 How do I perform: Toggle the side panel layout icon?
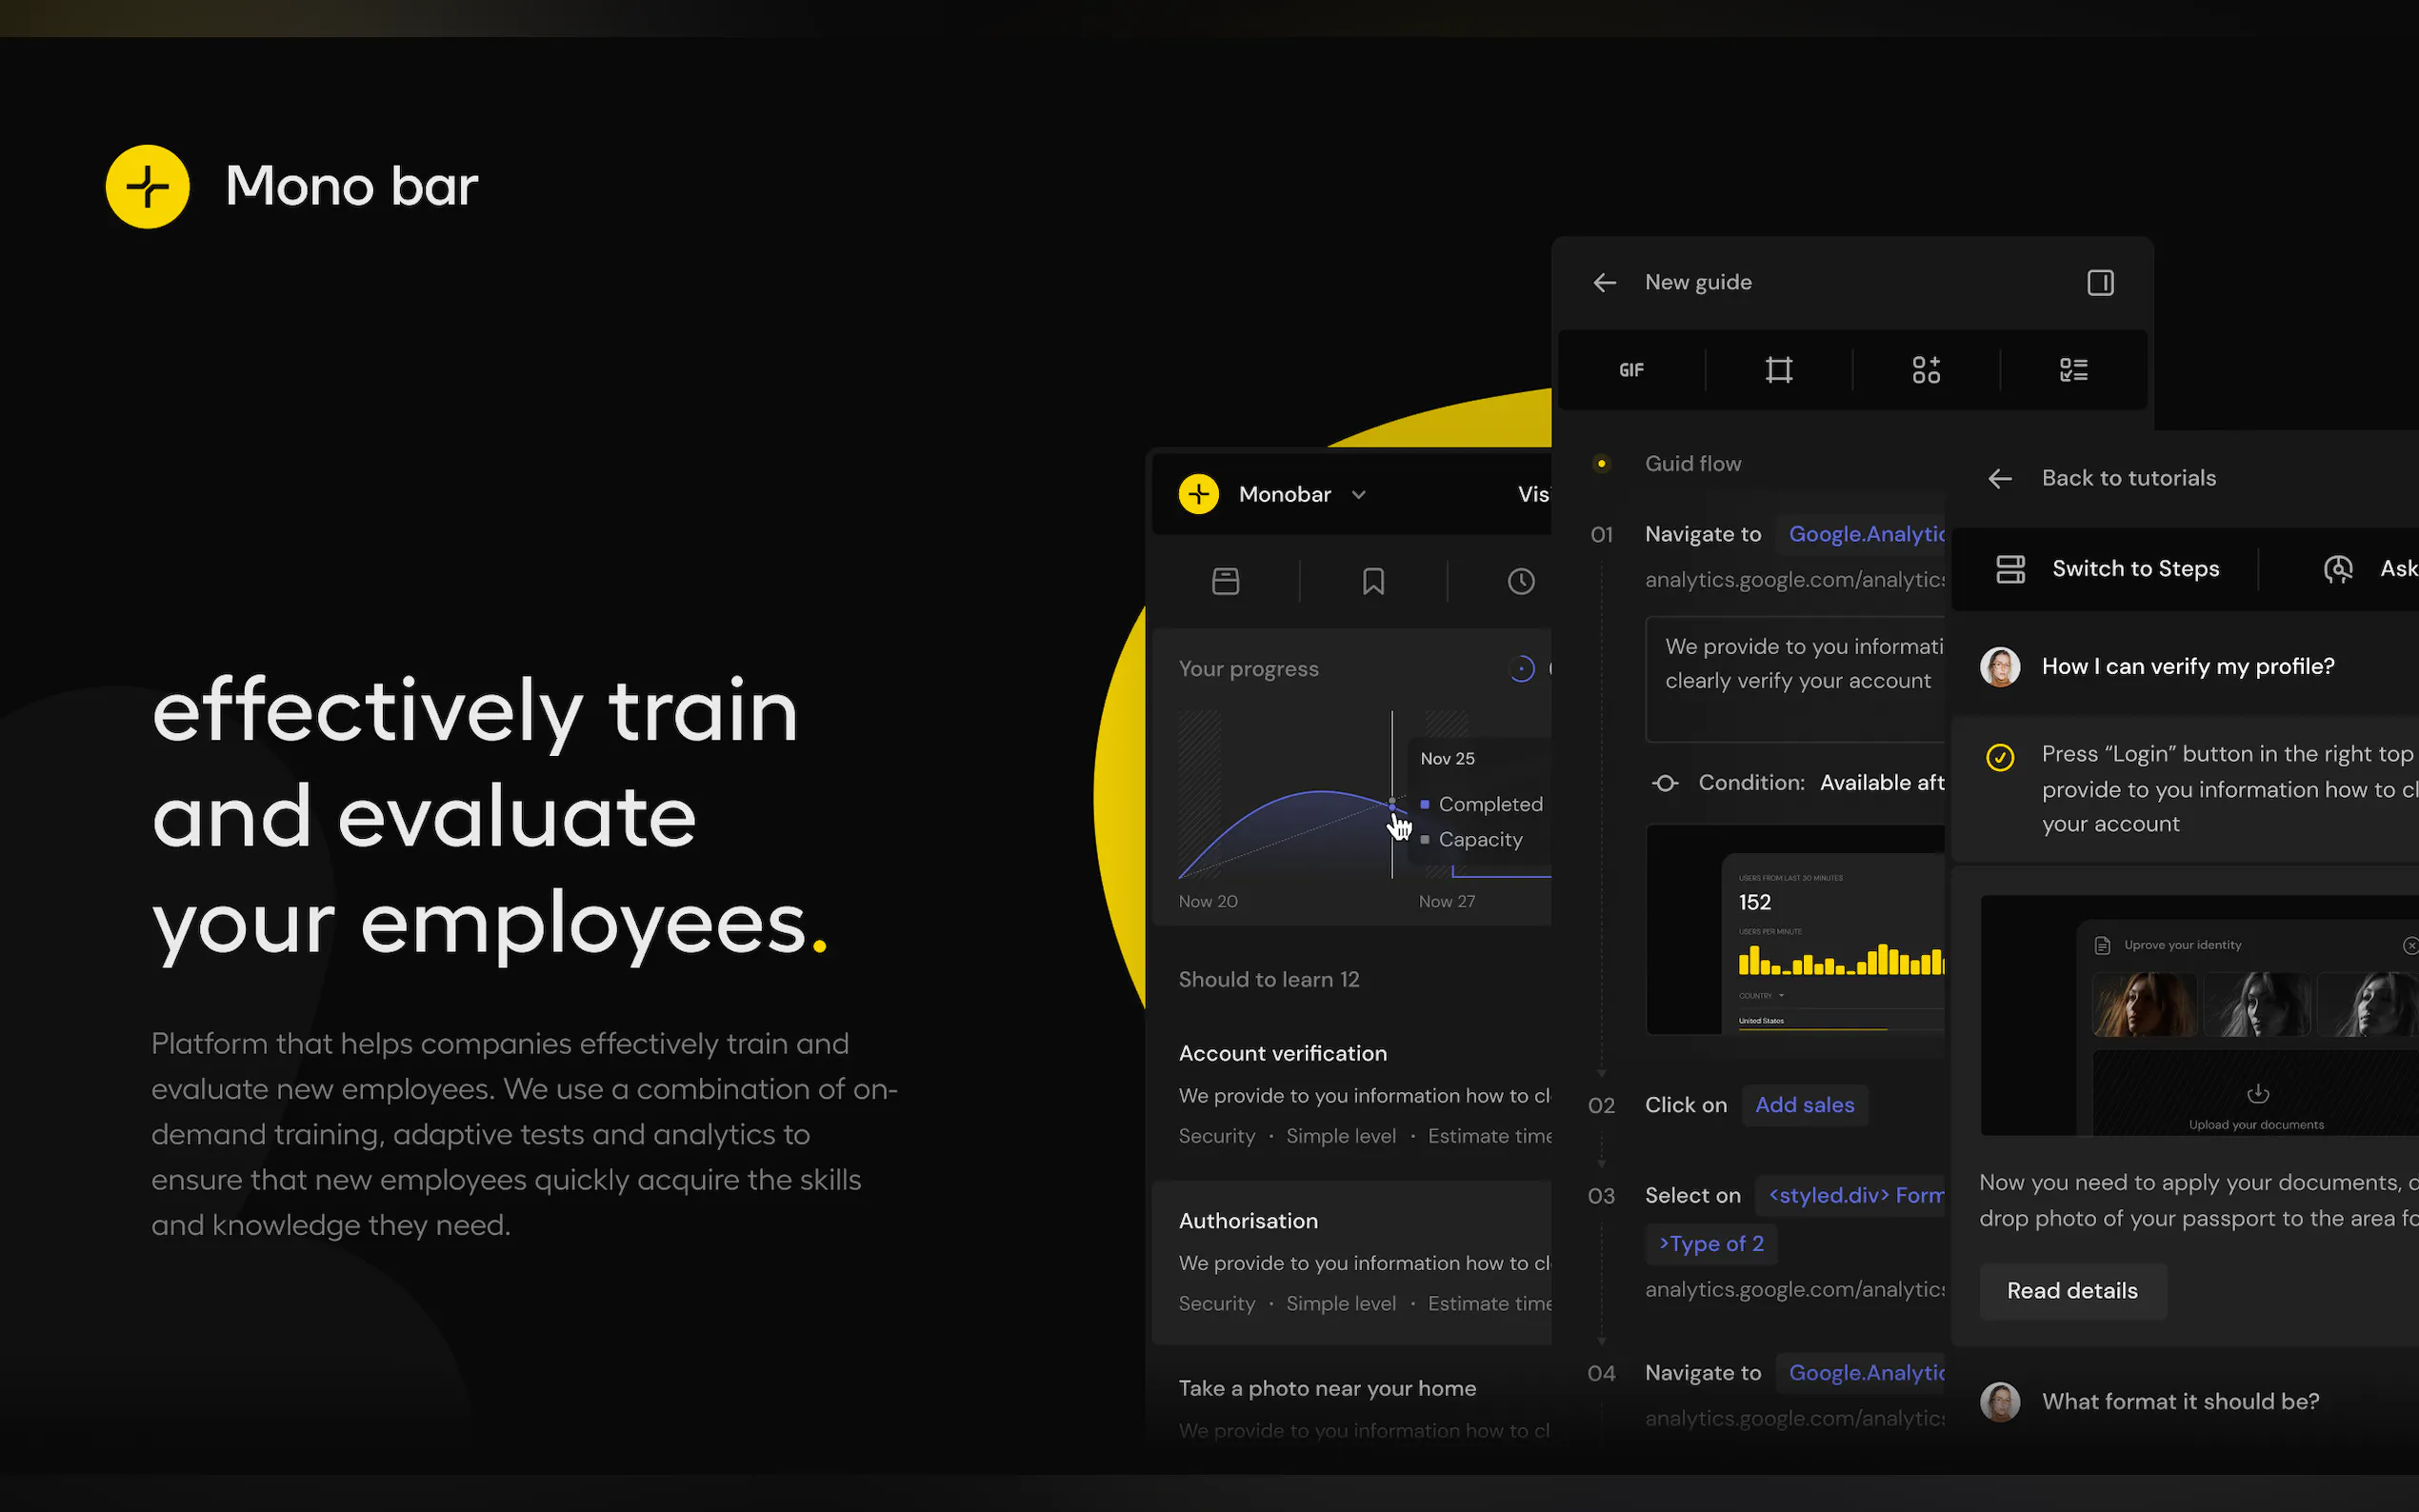(x=2100, y=283)
